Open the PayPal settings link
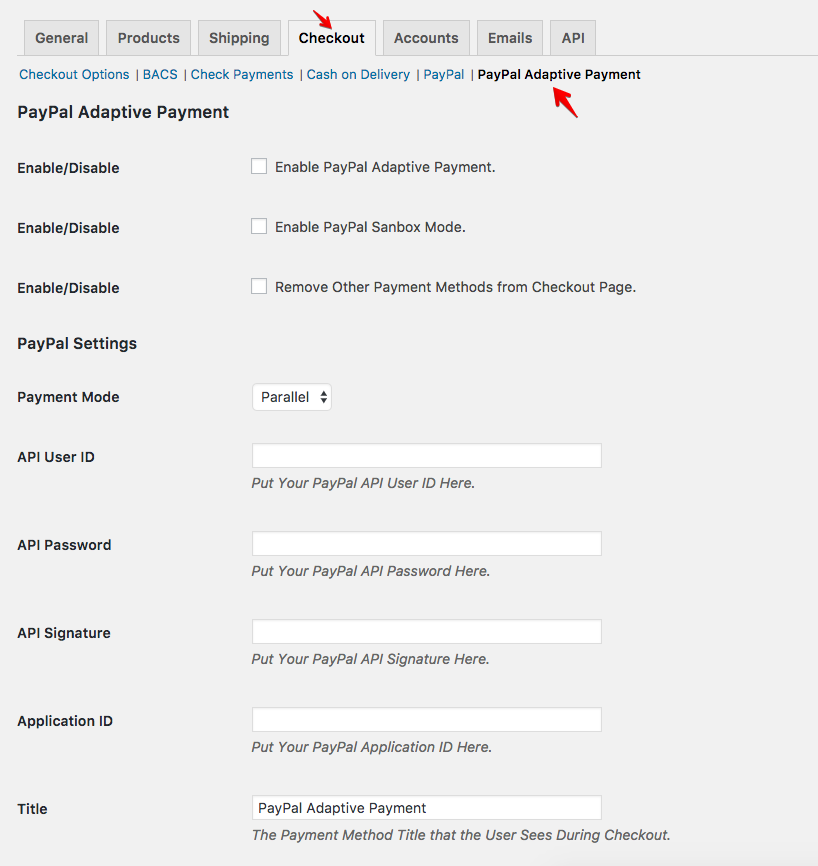Viewport: 818px width, 866px height. click(x=443, y=74)
